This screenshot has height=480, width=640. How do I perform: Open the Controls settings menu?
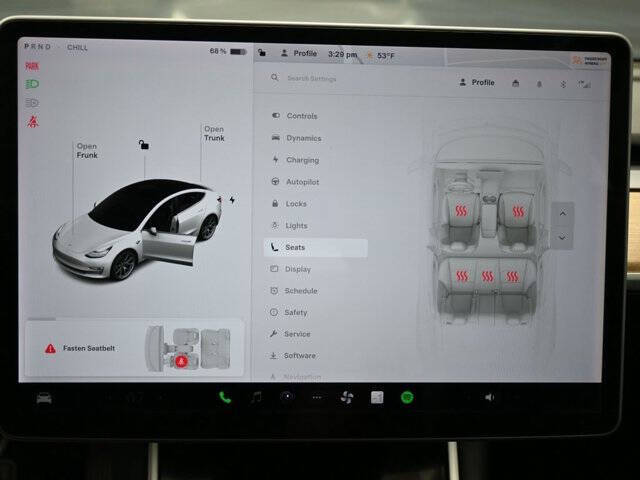click(294, 116)
